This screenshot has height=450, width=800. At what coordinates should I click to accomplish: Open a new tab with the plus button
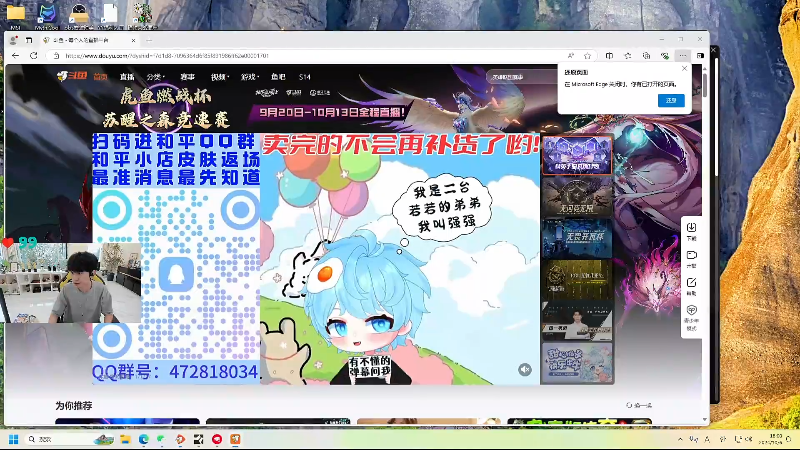(149, 40)
